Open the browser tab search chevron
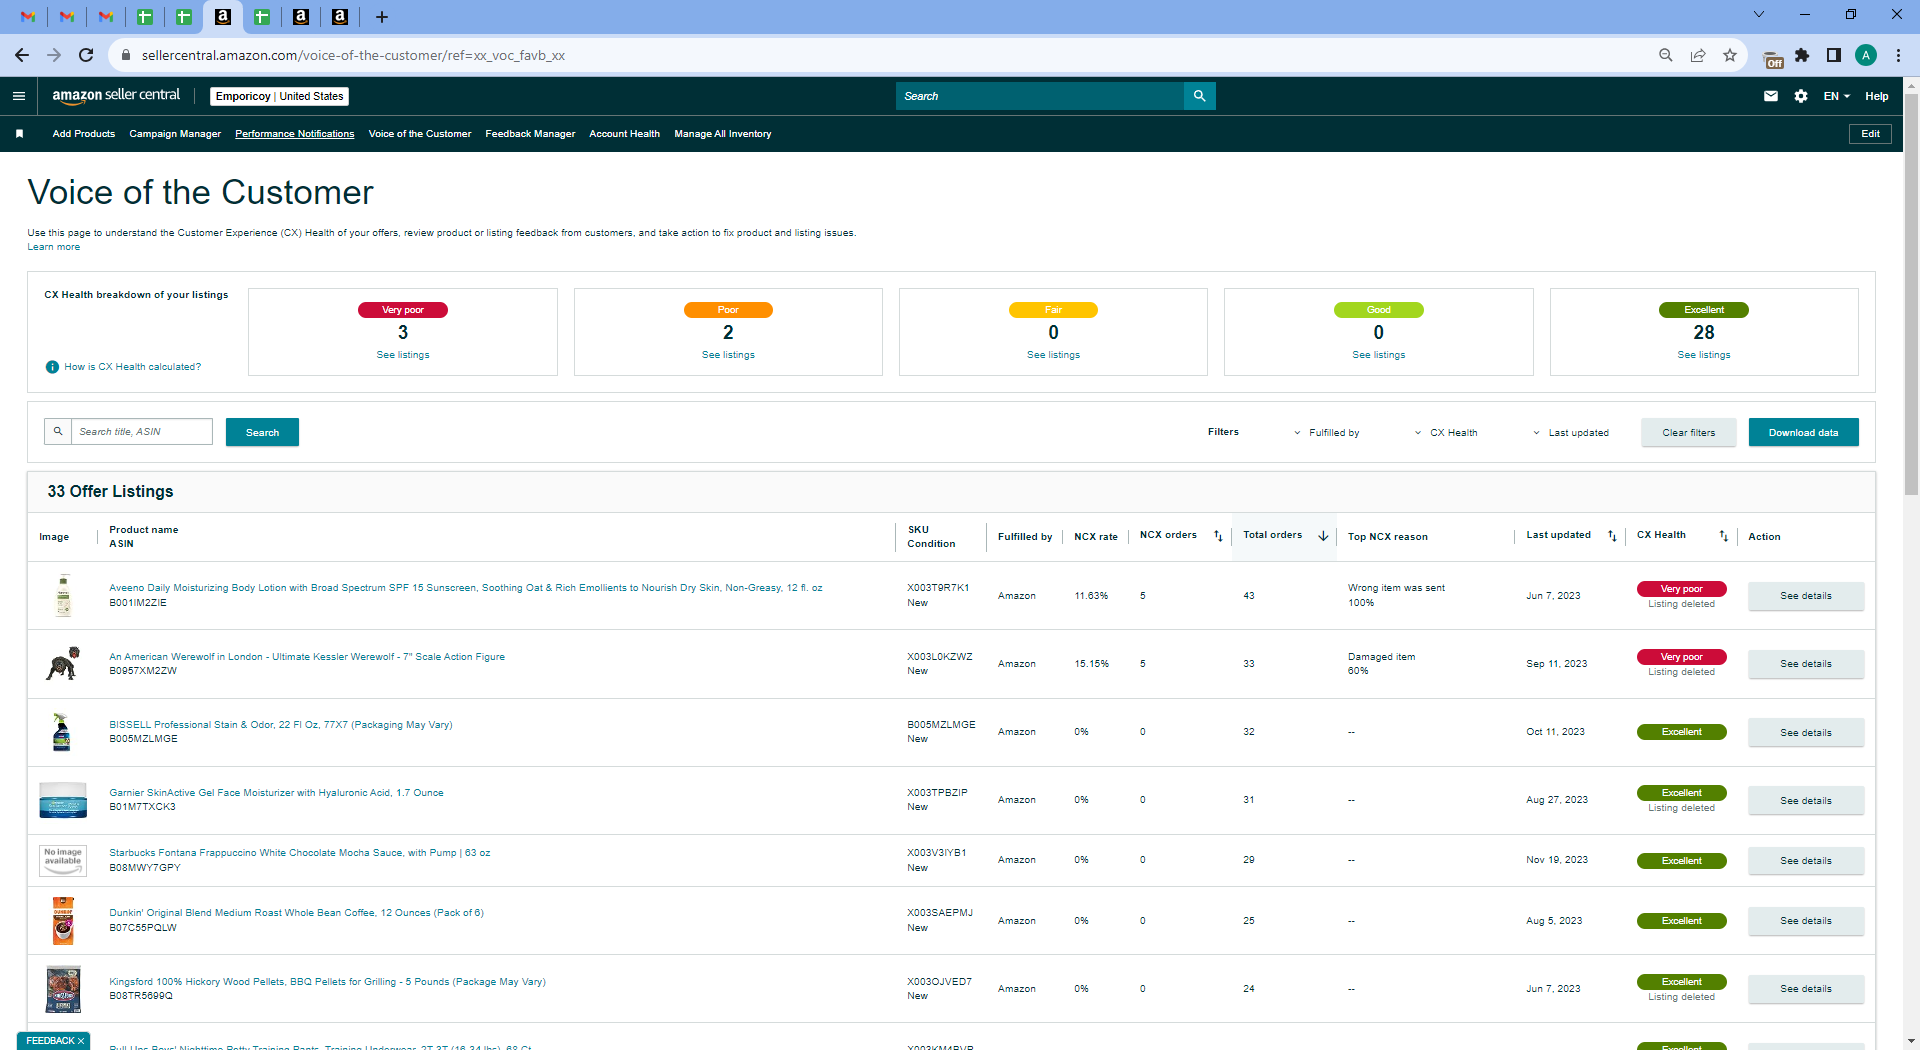The width and height of the screenshot is (1920, 1050). pyautogui.click(x=1759, y=15)
